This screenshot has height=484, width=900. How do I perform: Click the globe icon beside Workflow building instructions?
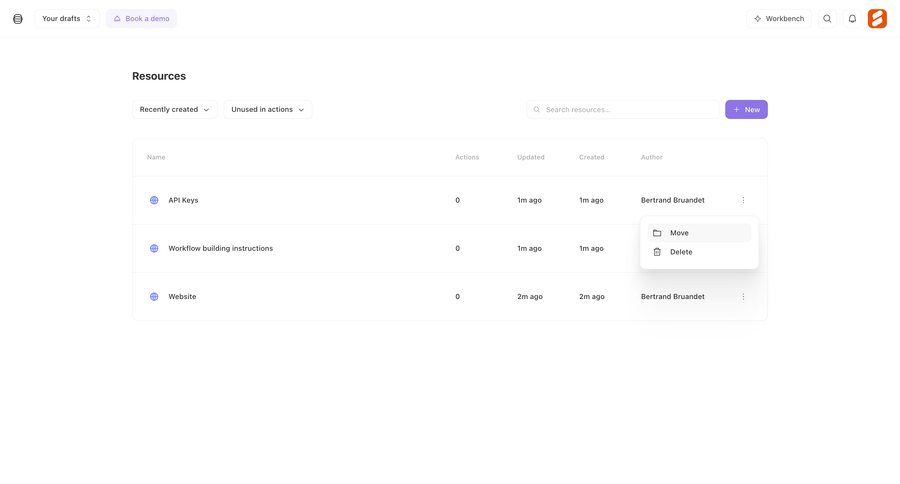pos(154,249)
